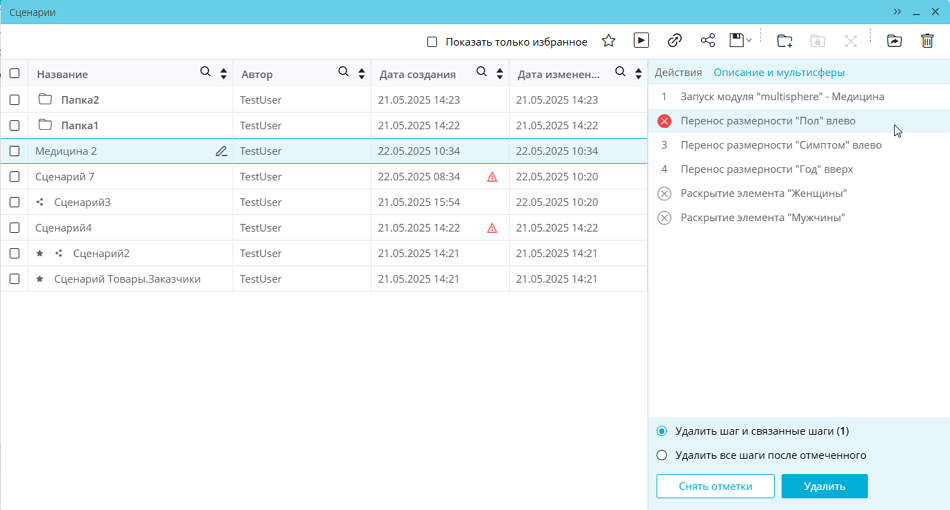Select the Удалить шаг и связанные шаги option
The image size is (950, 510).
tap(661, 432)
